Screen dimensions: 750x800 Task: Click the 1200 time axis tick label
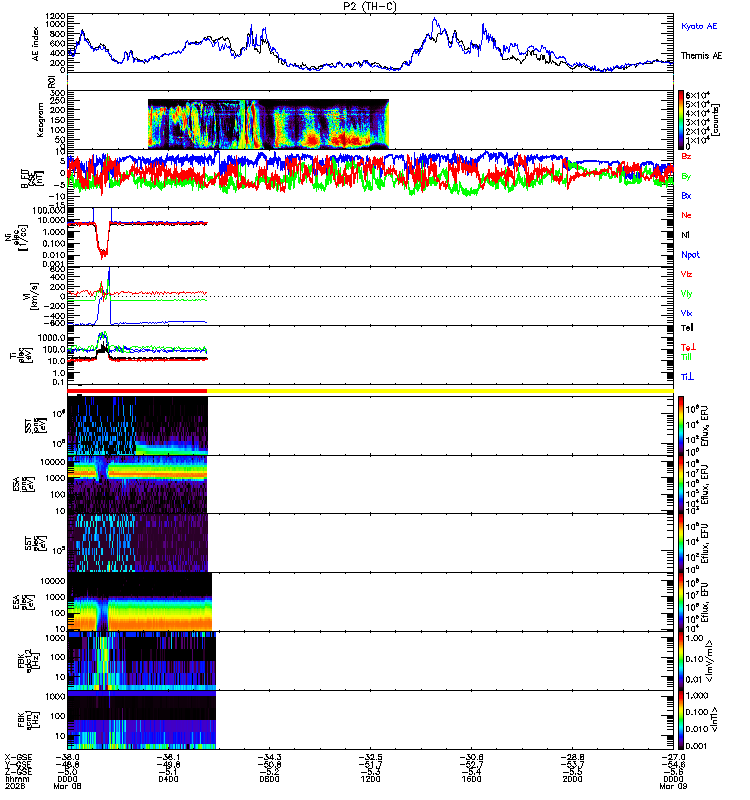[x=370, y=779]
